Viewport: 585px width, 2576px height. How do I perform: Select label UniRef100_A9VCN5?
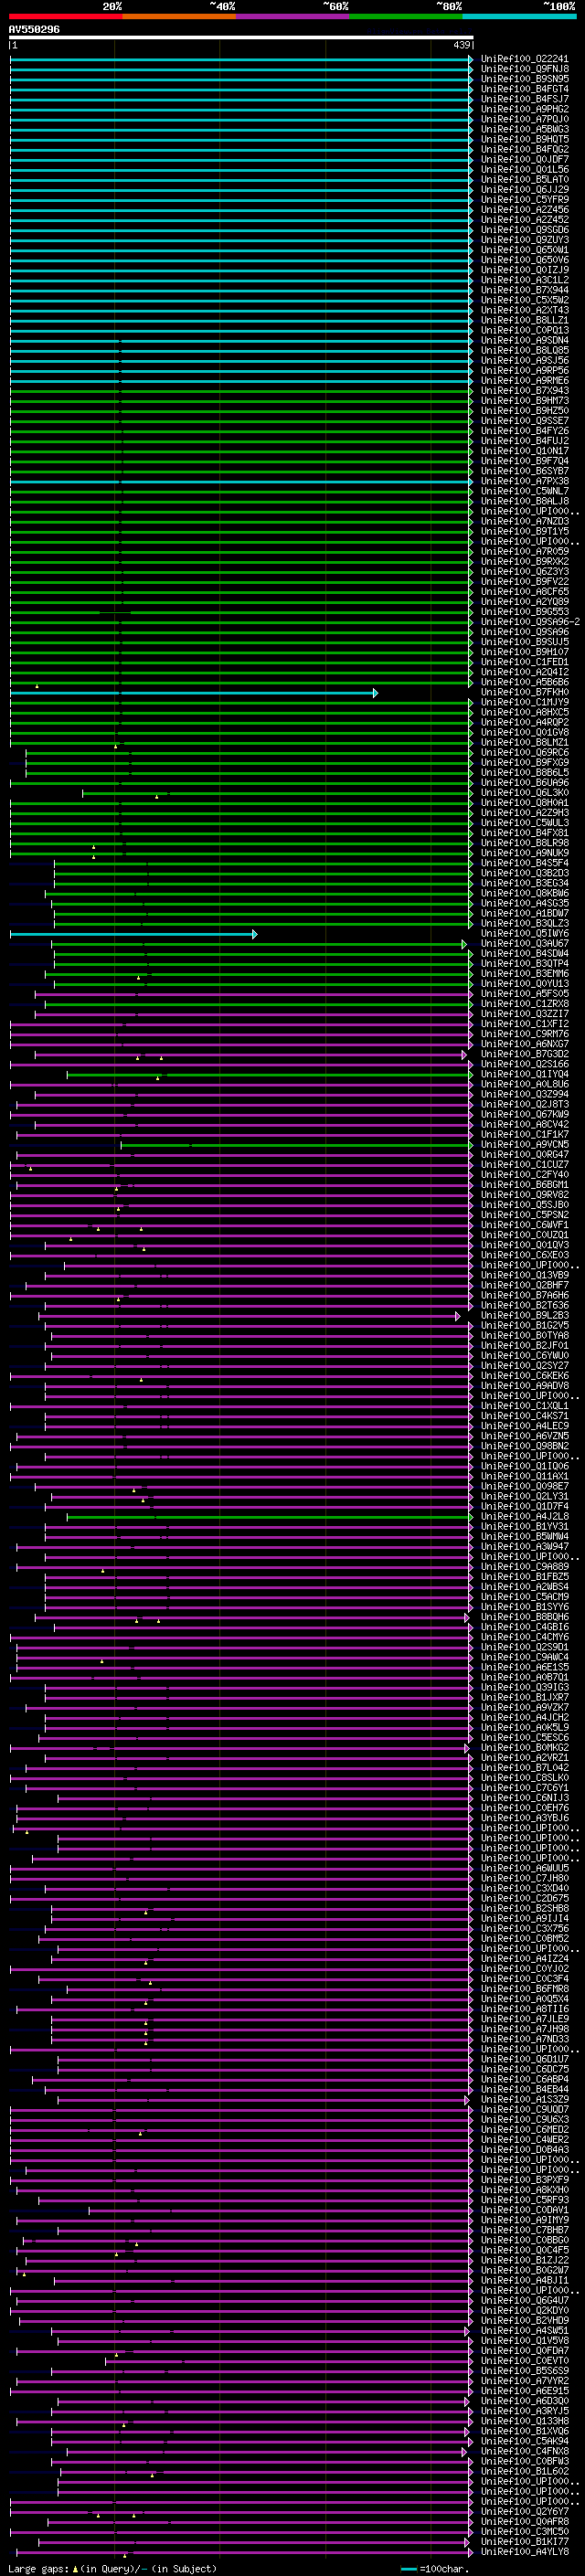(525, 1145)
